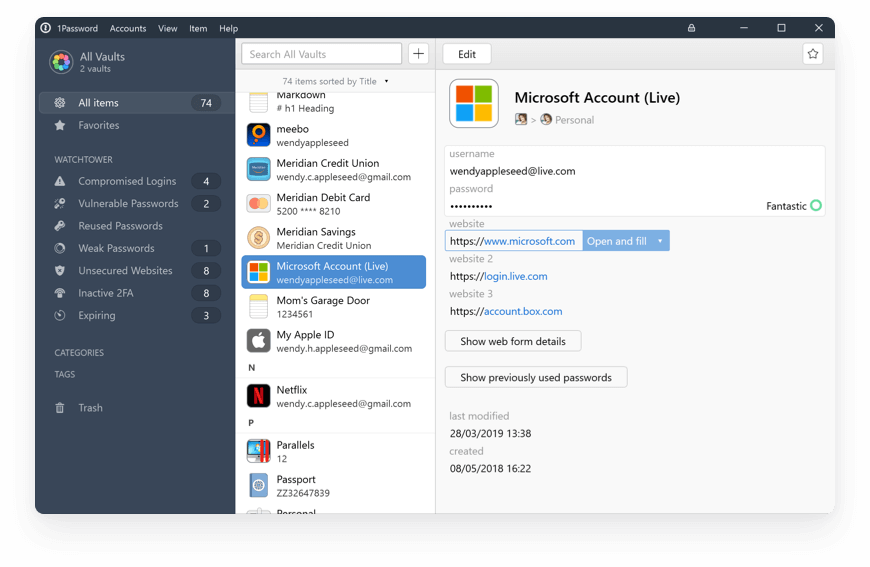Expand the TAGS section

[x=64, y=374]
